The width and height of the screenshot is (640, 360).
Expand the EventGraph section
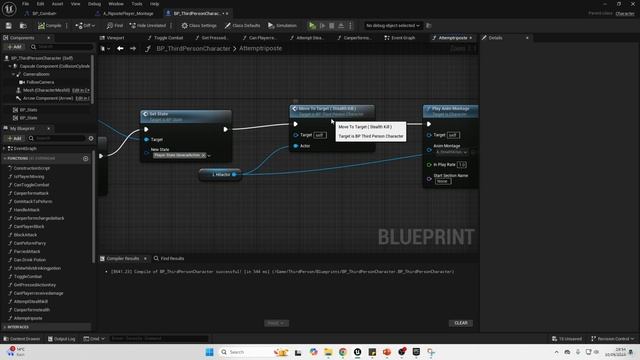click(x=4, y=149)
